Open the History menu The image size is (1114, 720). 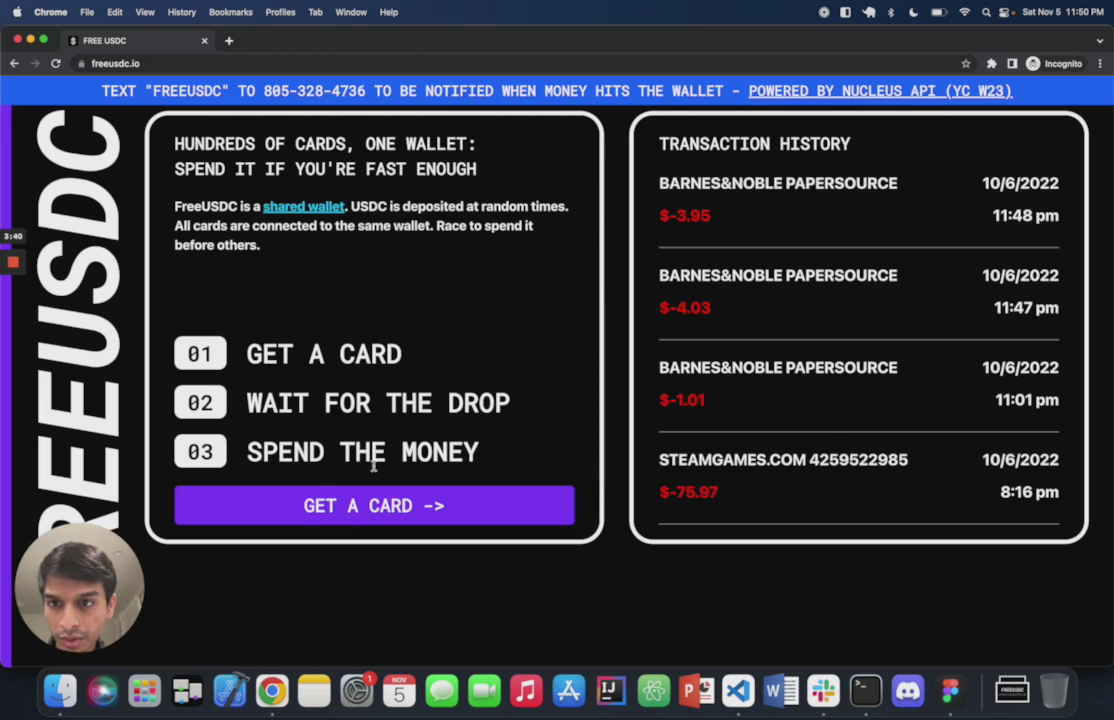coord(181,12)
